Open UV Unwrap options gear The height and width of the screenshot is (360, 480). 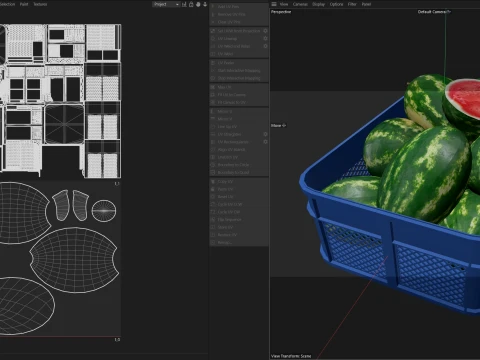265,38
